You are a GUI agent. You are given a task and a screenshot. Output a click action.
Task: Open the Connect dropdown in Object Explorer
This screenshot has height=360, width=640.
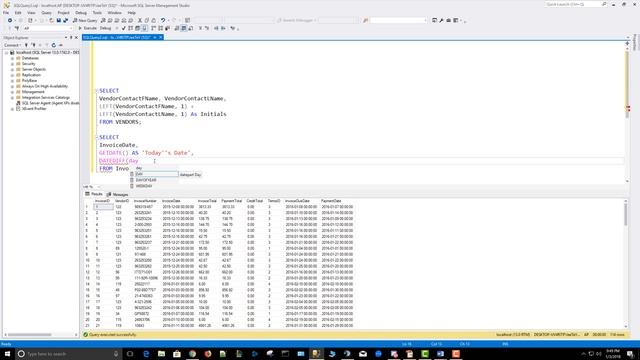[12, 45]
